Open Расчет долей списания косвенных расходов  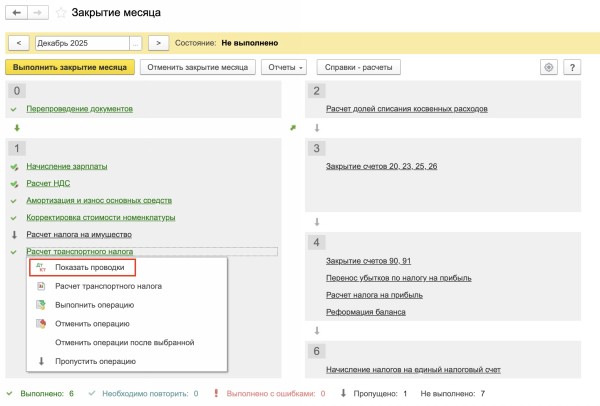[407, 109]
